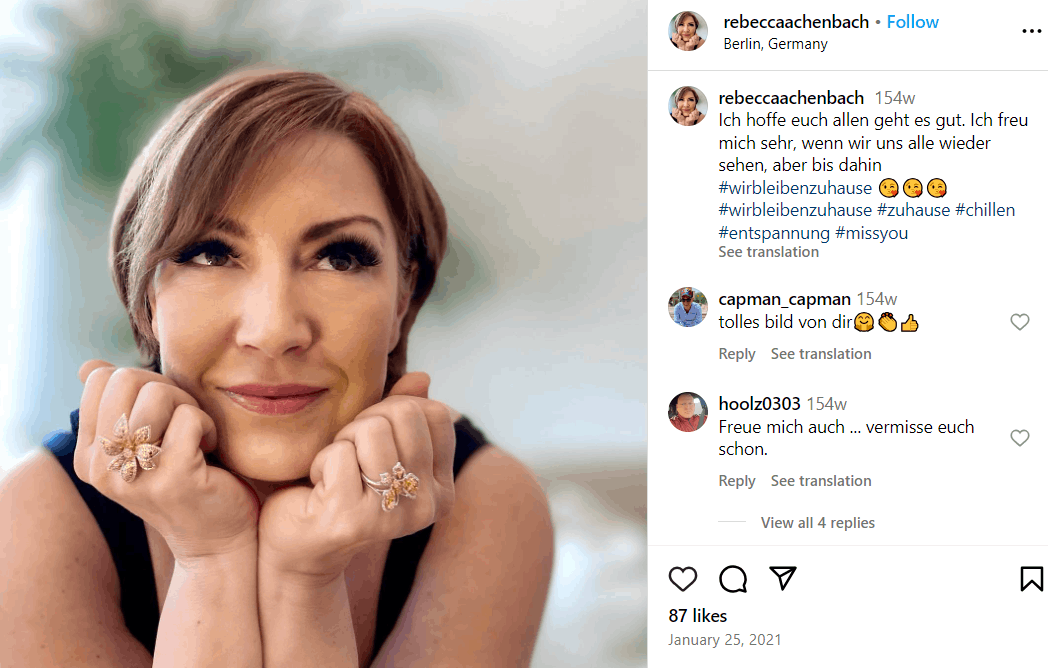Click rebeccaachenbach's avatar beside the caption
Viewport: 1048px width, 668px height.
click(687, 105)
